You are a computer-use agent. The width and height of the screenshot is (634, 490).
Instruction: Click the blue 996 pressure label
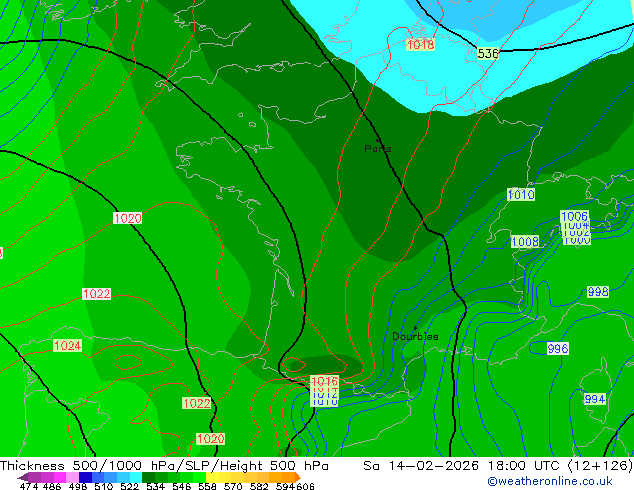coord(558,348)
